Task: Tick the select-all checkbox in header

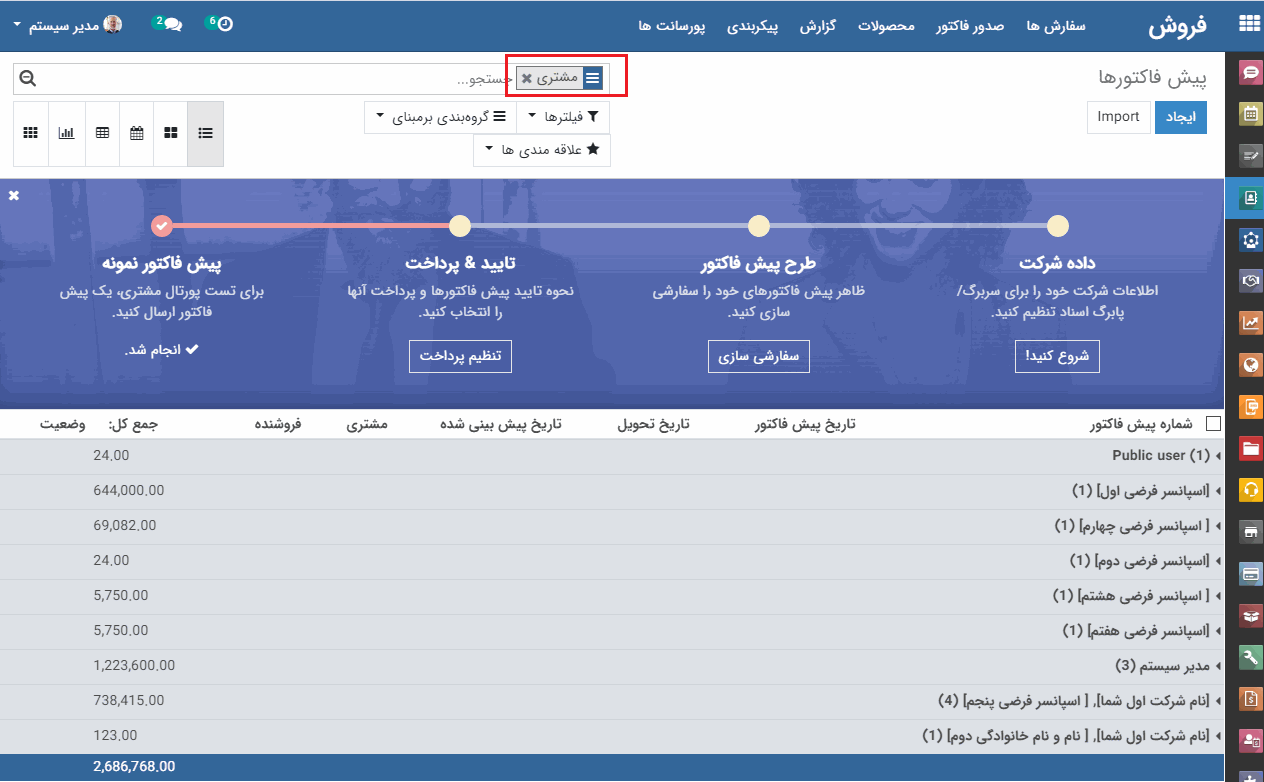Action: [x=1213, y=424]
